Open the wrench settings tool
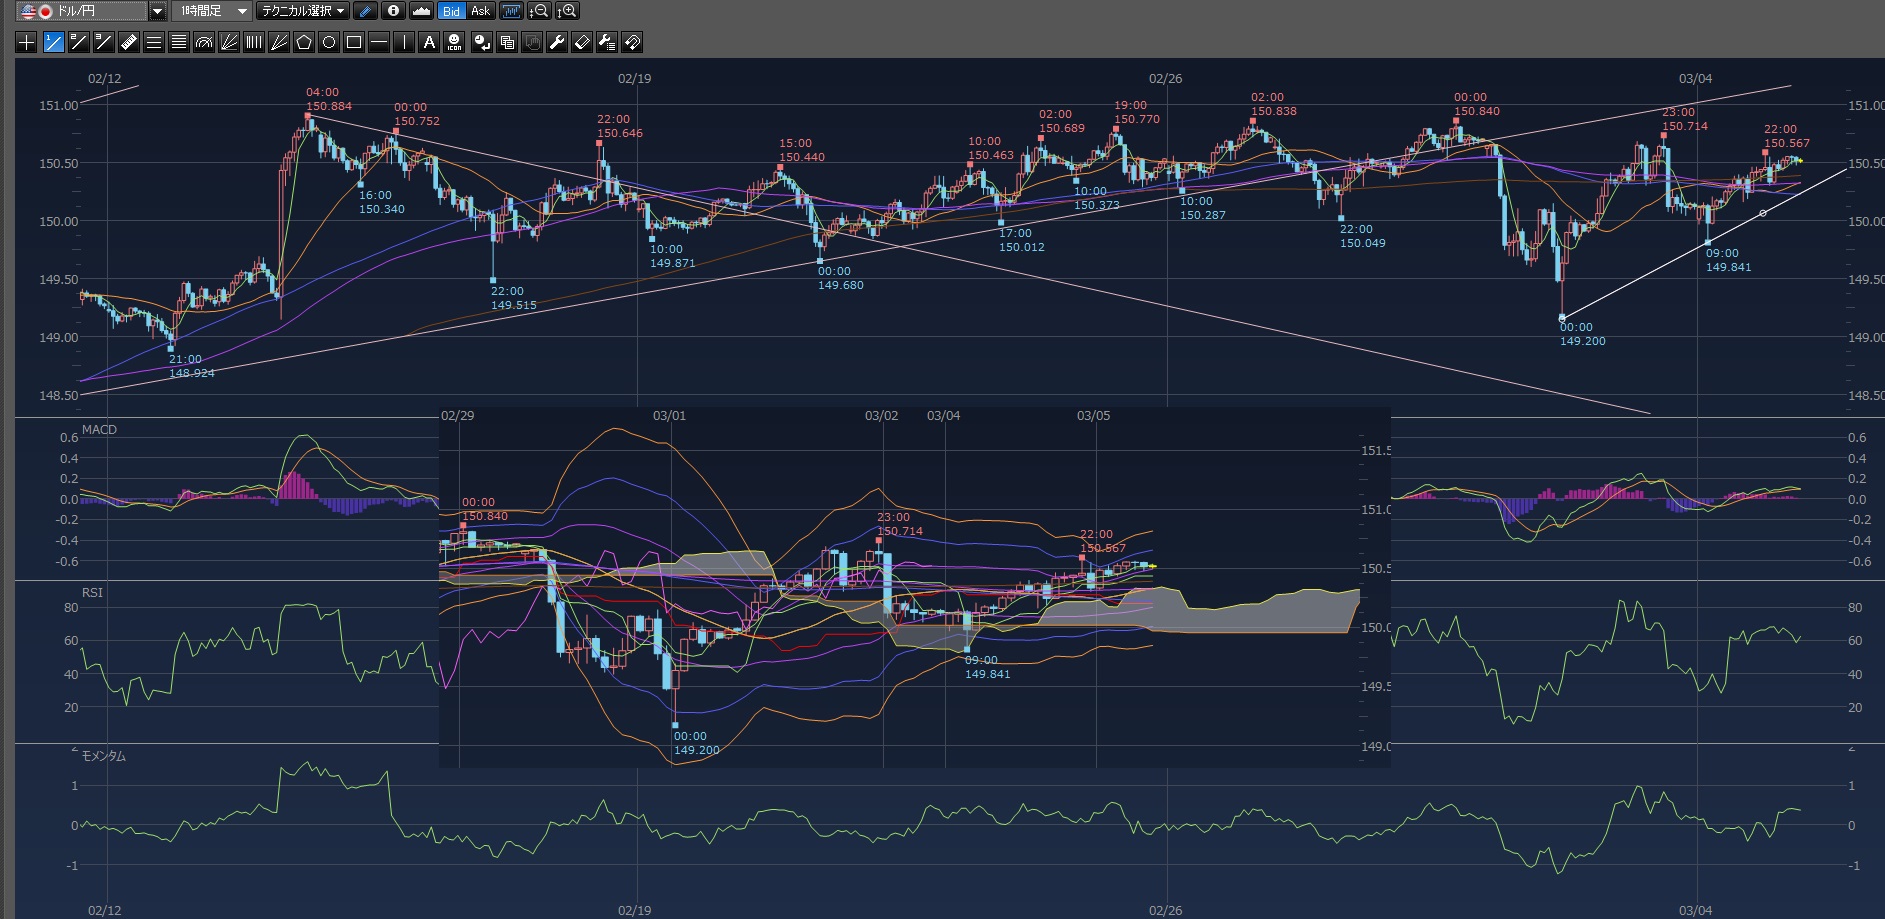1885x919 pixels. point(557,42)
